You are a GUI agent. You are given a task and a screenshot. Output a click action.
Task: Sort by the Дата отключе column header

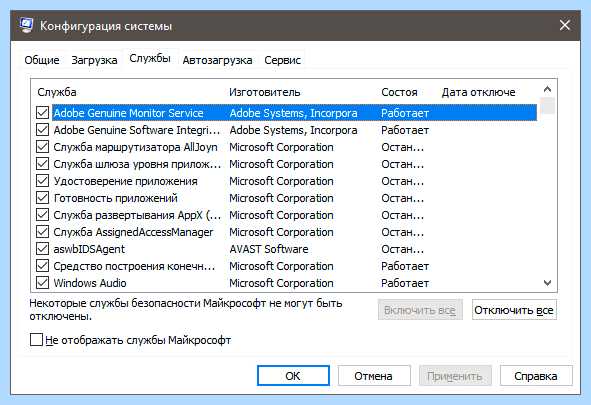(478, 92)
